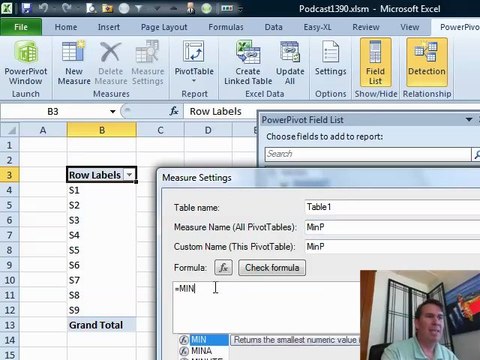Click cell containing S9

102,310
